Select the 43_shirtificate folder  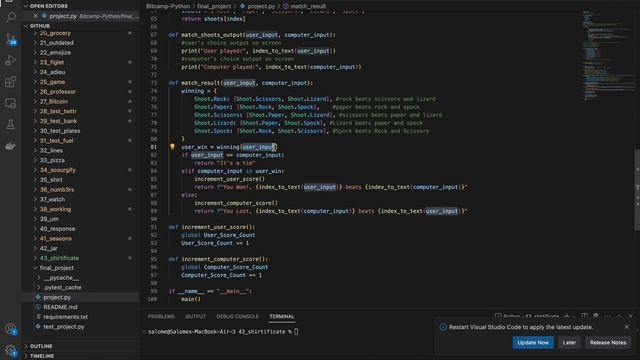(x=60, y=258)
